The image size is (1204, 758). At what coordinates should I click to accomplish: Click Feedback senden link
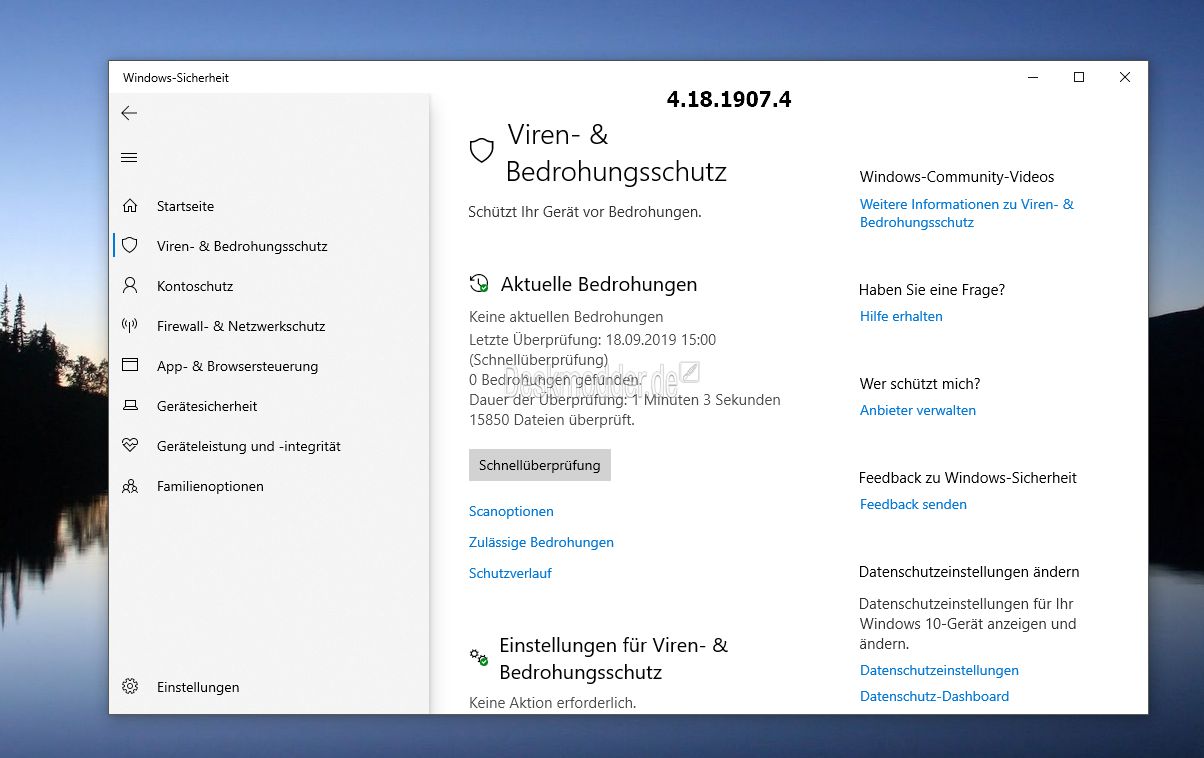[x=913, y=504]
